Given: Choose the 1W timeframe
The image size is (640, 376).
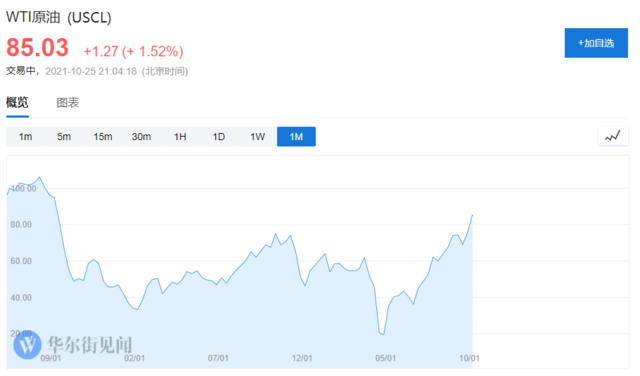Looking at the screenshot, I should tap(258, 137).
